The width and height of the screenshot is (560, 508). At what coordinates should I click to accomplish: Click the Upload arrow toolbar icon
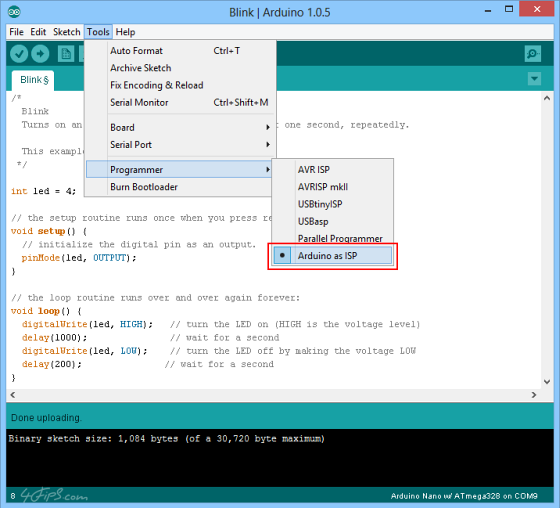(x=40, y=54)
